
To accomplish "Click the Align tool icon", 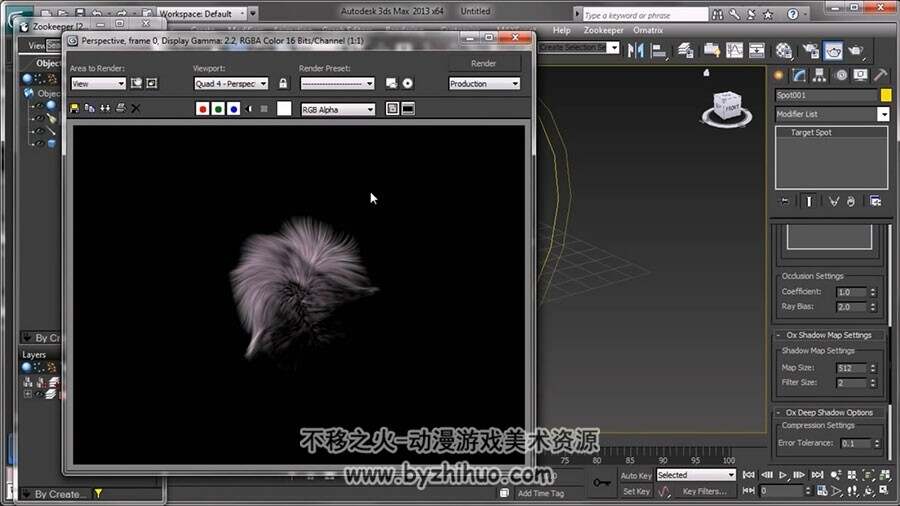I will [659, 51].
